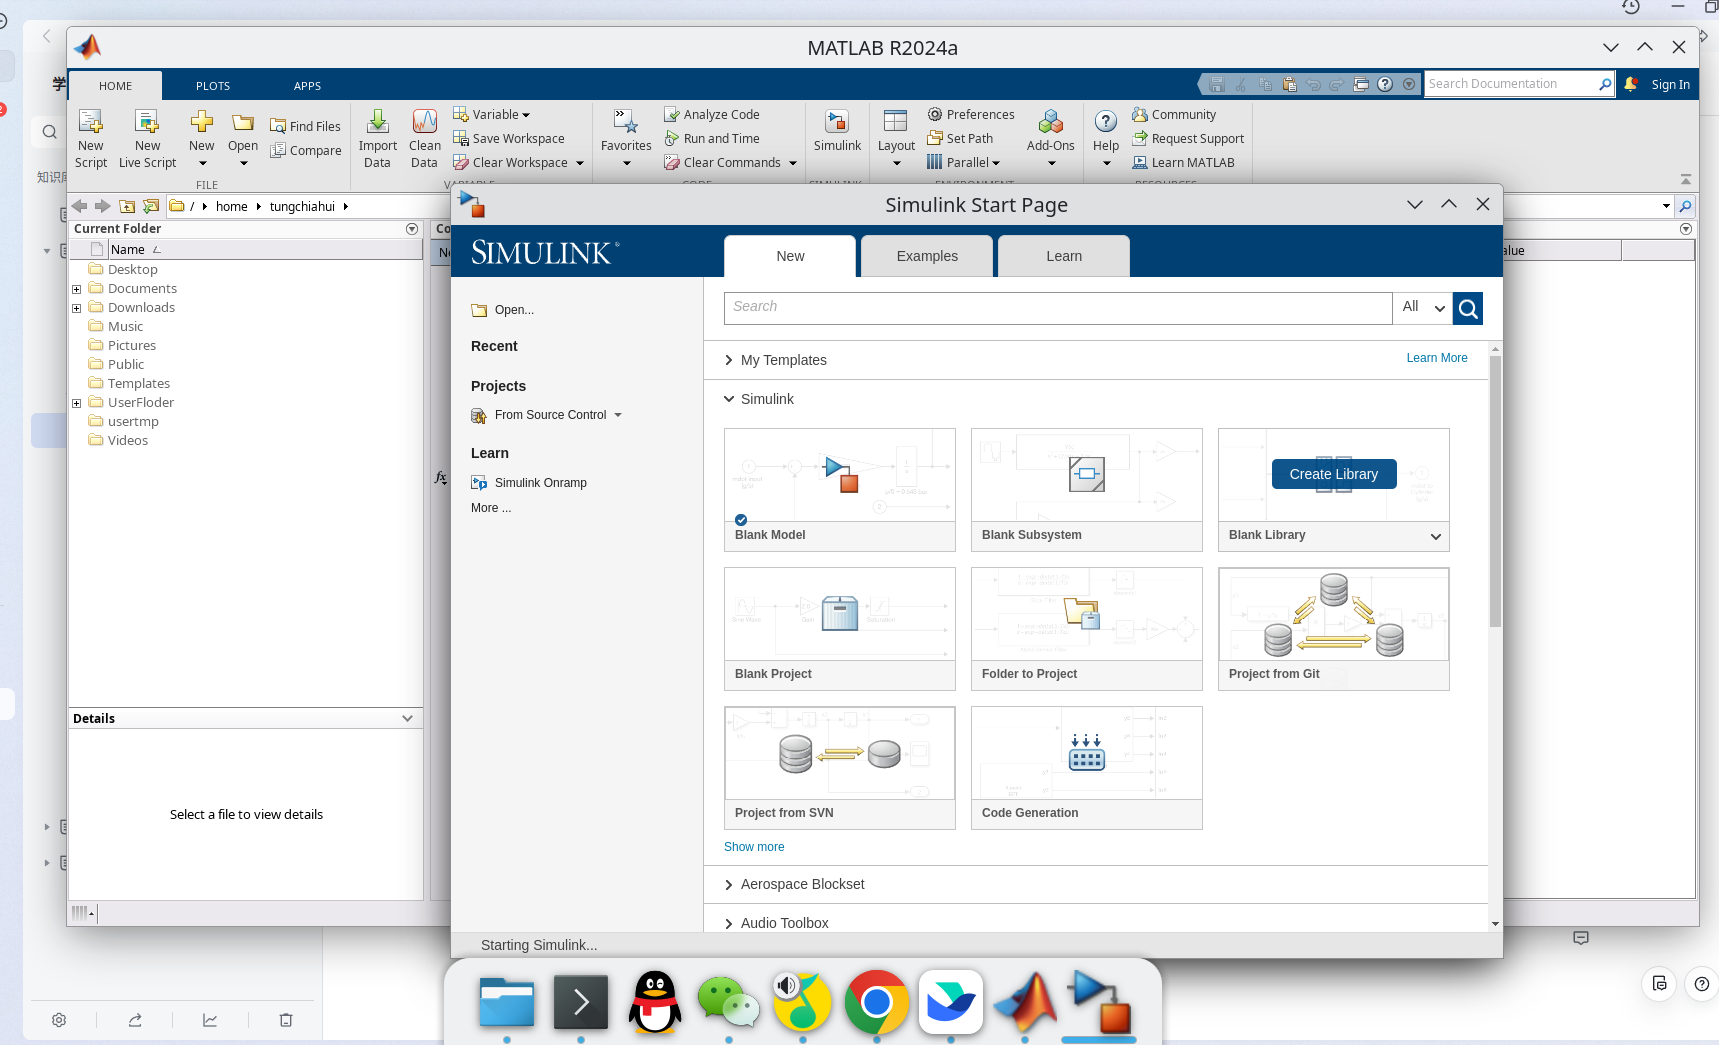Open From Source Control dropdown

618,415
